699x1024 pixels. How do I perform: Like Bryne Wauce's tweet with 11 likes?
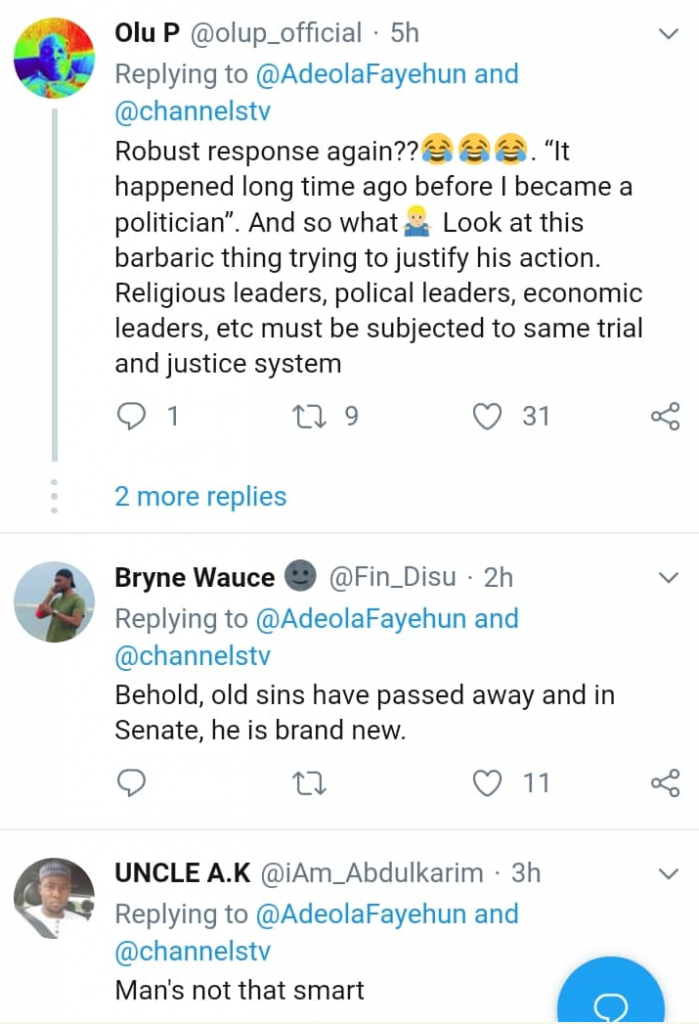pyautogui.click(x=487, y=783)
